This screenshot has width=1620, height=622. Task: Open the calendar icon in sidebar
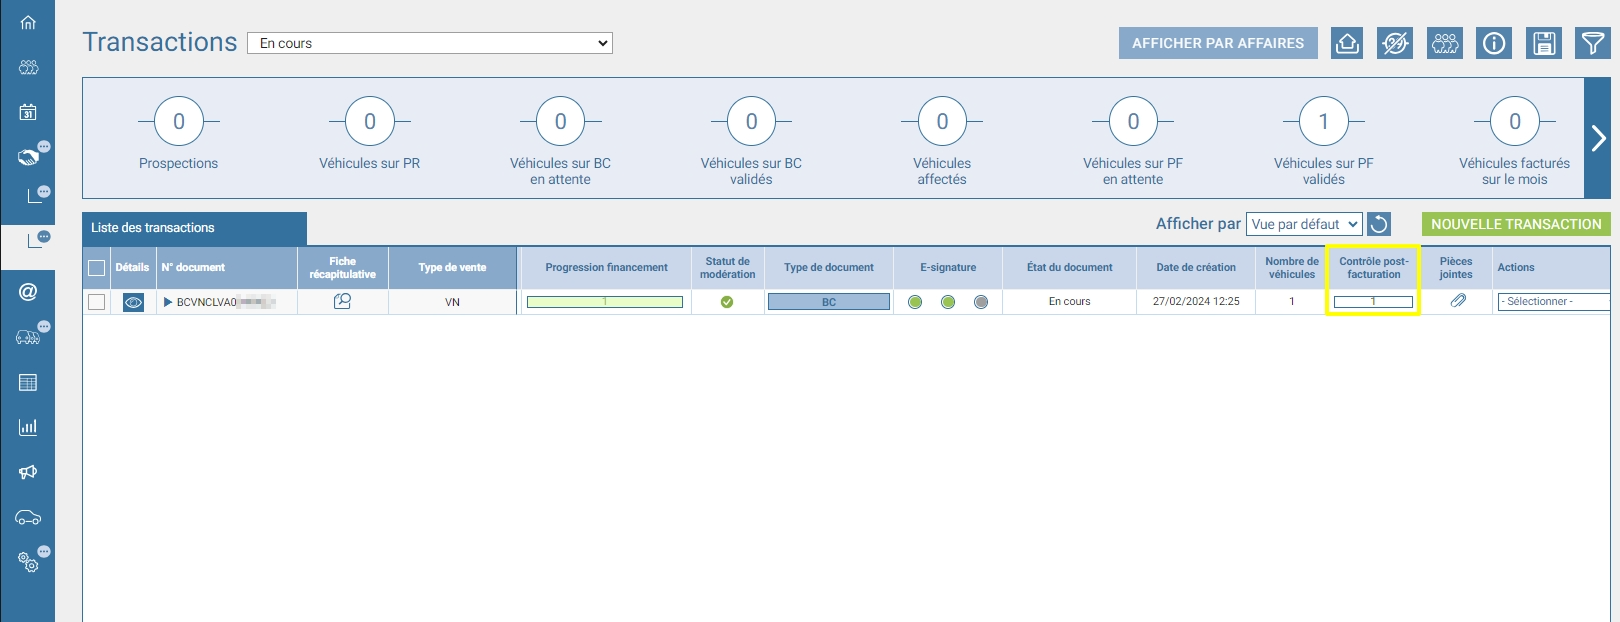(28, 112)
